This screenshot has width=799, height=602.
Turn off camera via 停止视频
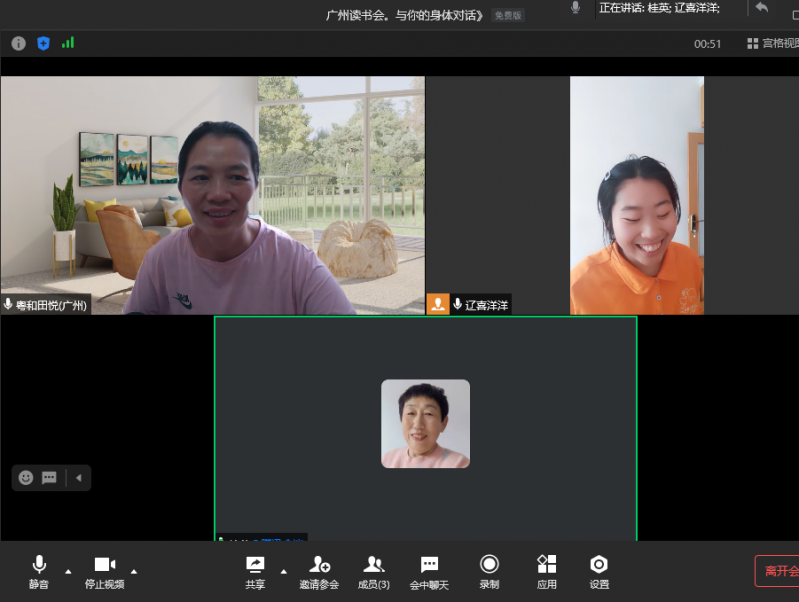pos(104,571)
